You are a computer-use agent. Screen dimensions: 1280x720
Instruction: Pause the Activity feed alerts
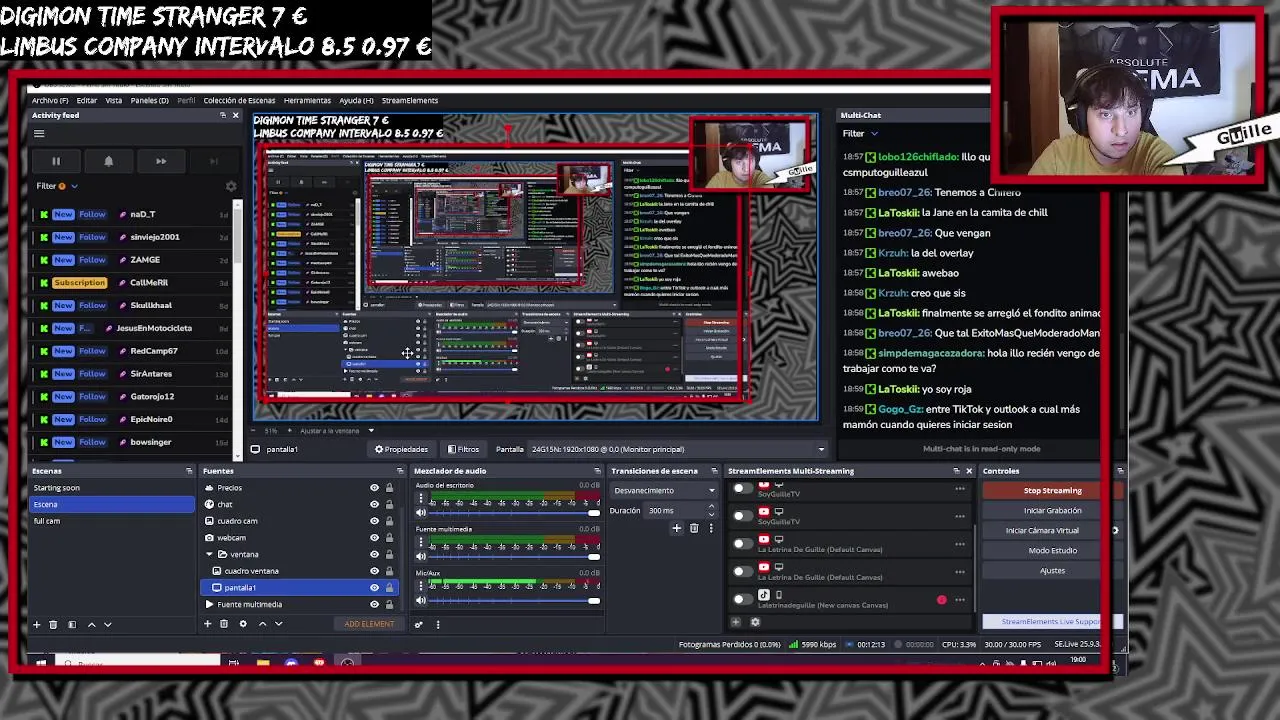pyautogui.click(x=56, y=161)
